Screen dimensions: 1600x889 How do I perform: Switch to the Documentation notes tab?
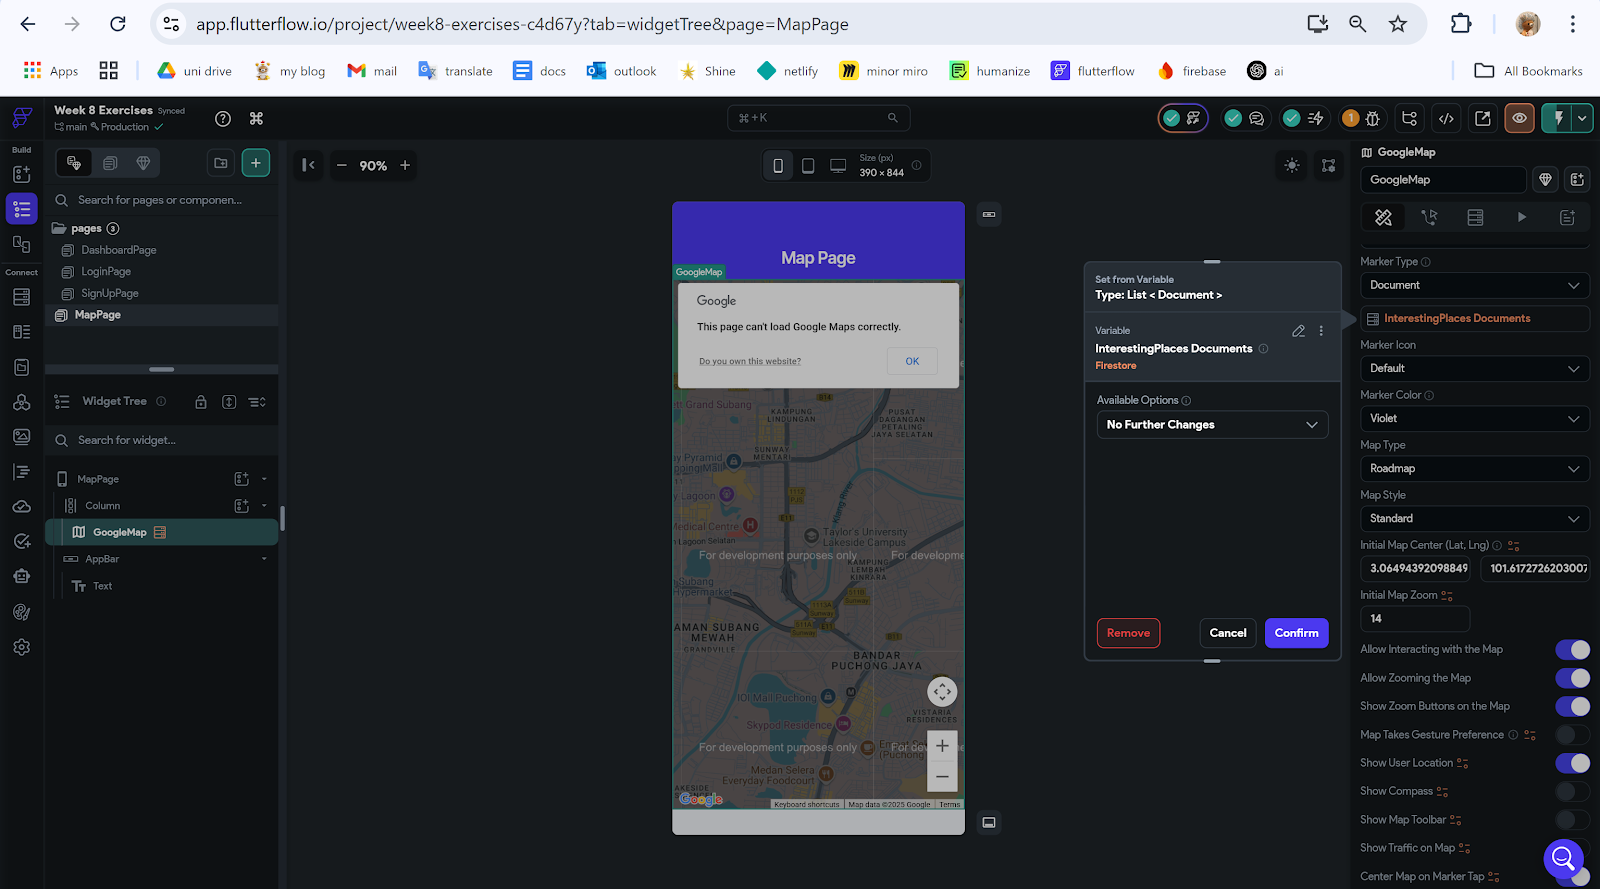click(1567, 217)
